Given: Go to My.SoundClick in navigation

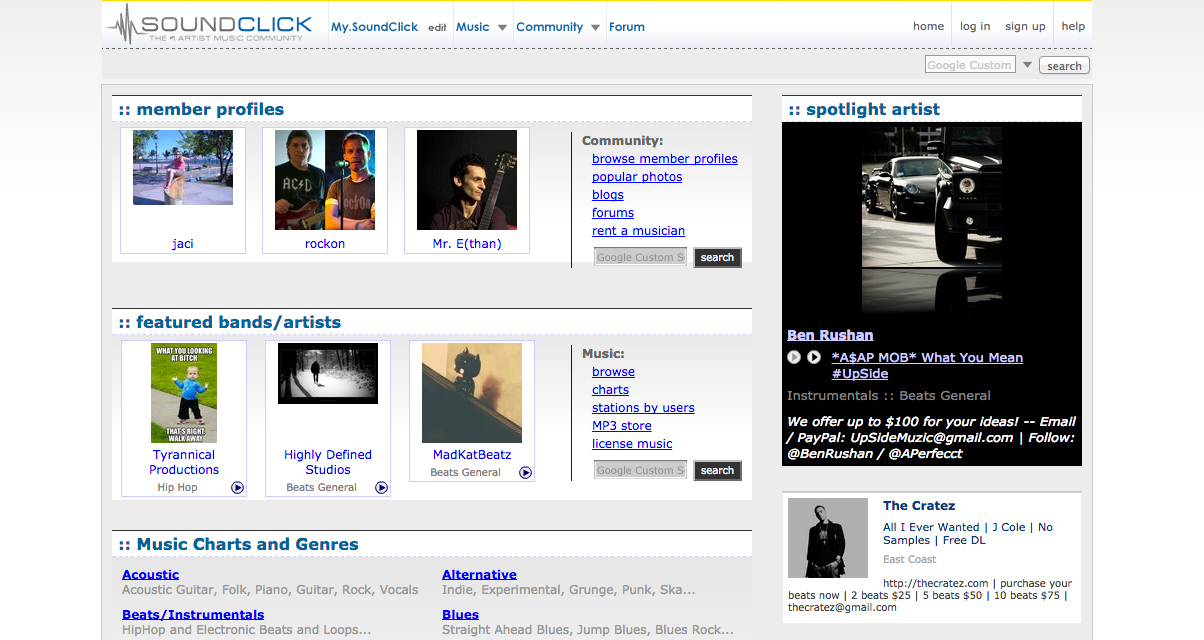Looking at the screenshot, I should pos(374,27).
